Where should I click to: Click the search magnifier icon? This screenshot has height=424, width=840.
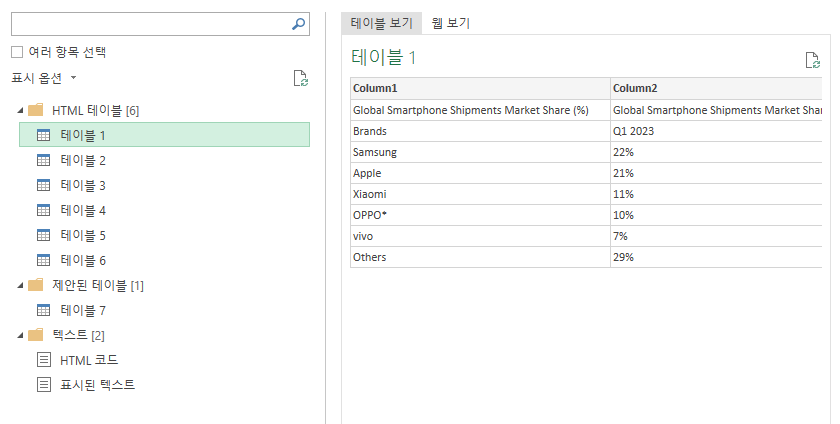[x=298, y=24]
